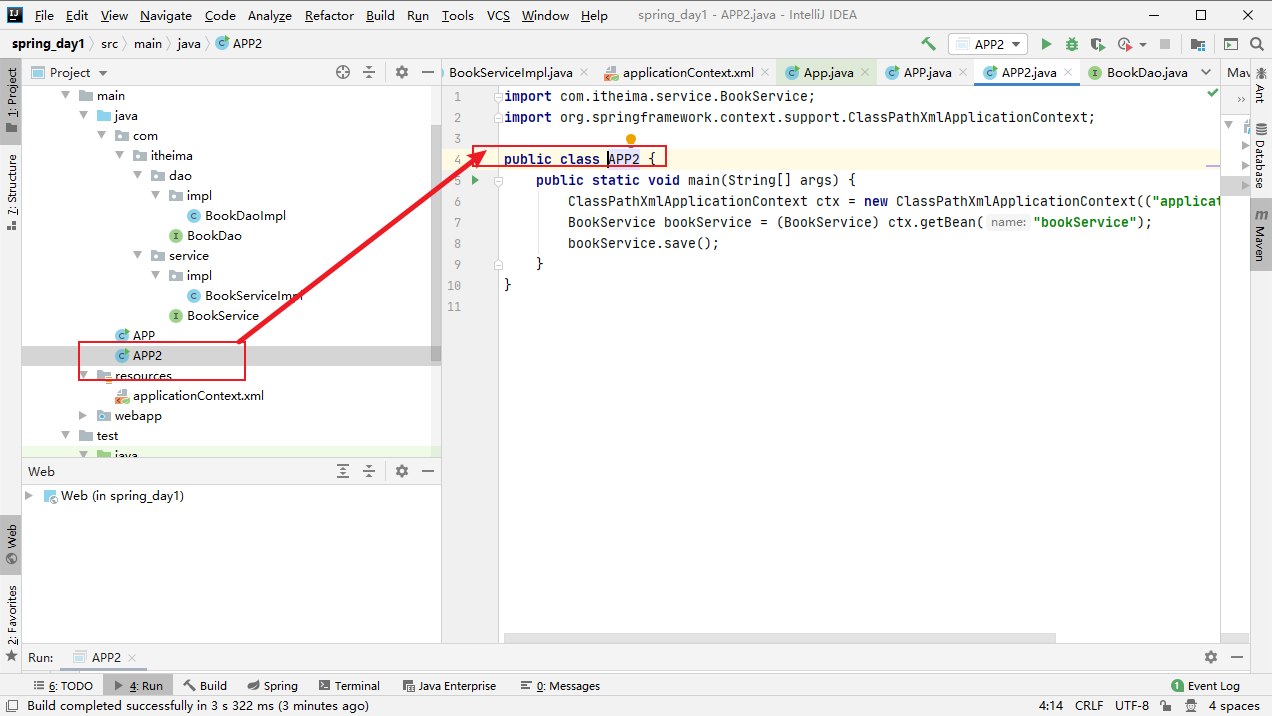Click the Build Project hammer icon
This screenshot has width=1272, height=716.
(928, 44)
